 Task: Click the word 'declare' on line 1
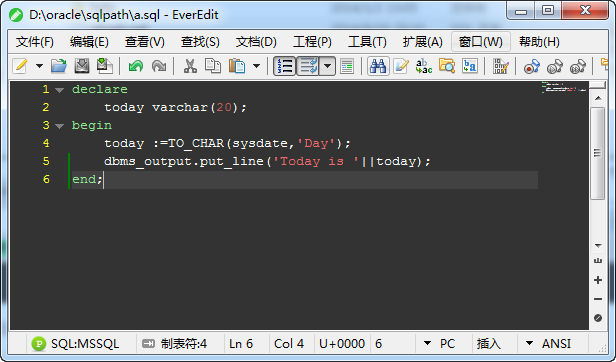99,90
